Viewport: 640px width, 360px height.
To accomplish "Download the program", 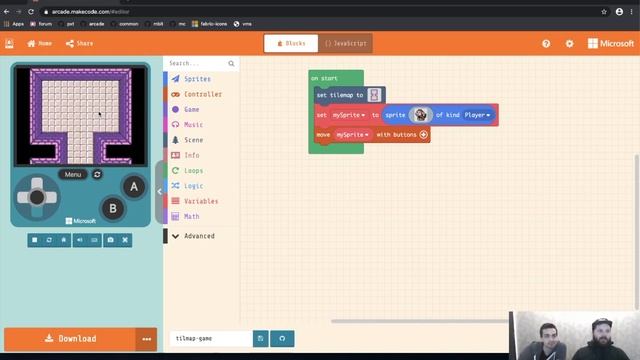I will point(70,339).
